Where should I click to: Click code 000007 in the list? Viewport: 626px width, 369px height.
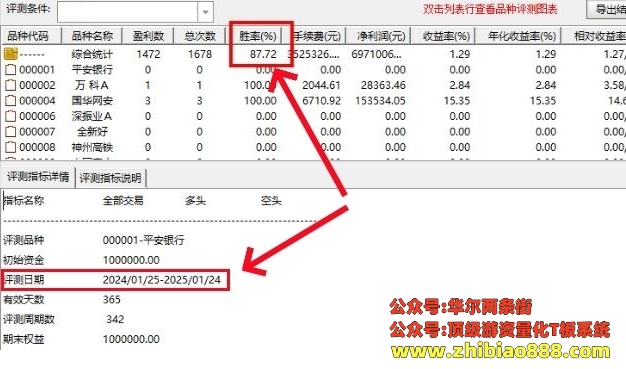coord(37,132)
